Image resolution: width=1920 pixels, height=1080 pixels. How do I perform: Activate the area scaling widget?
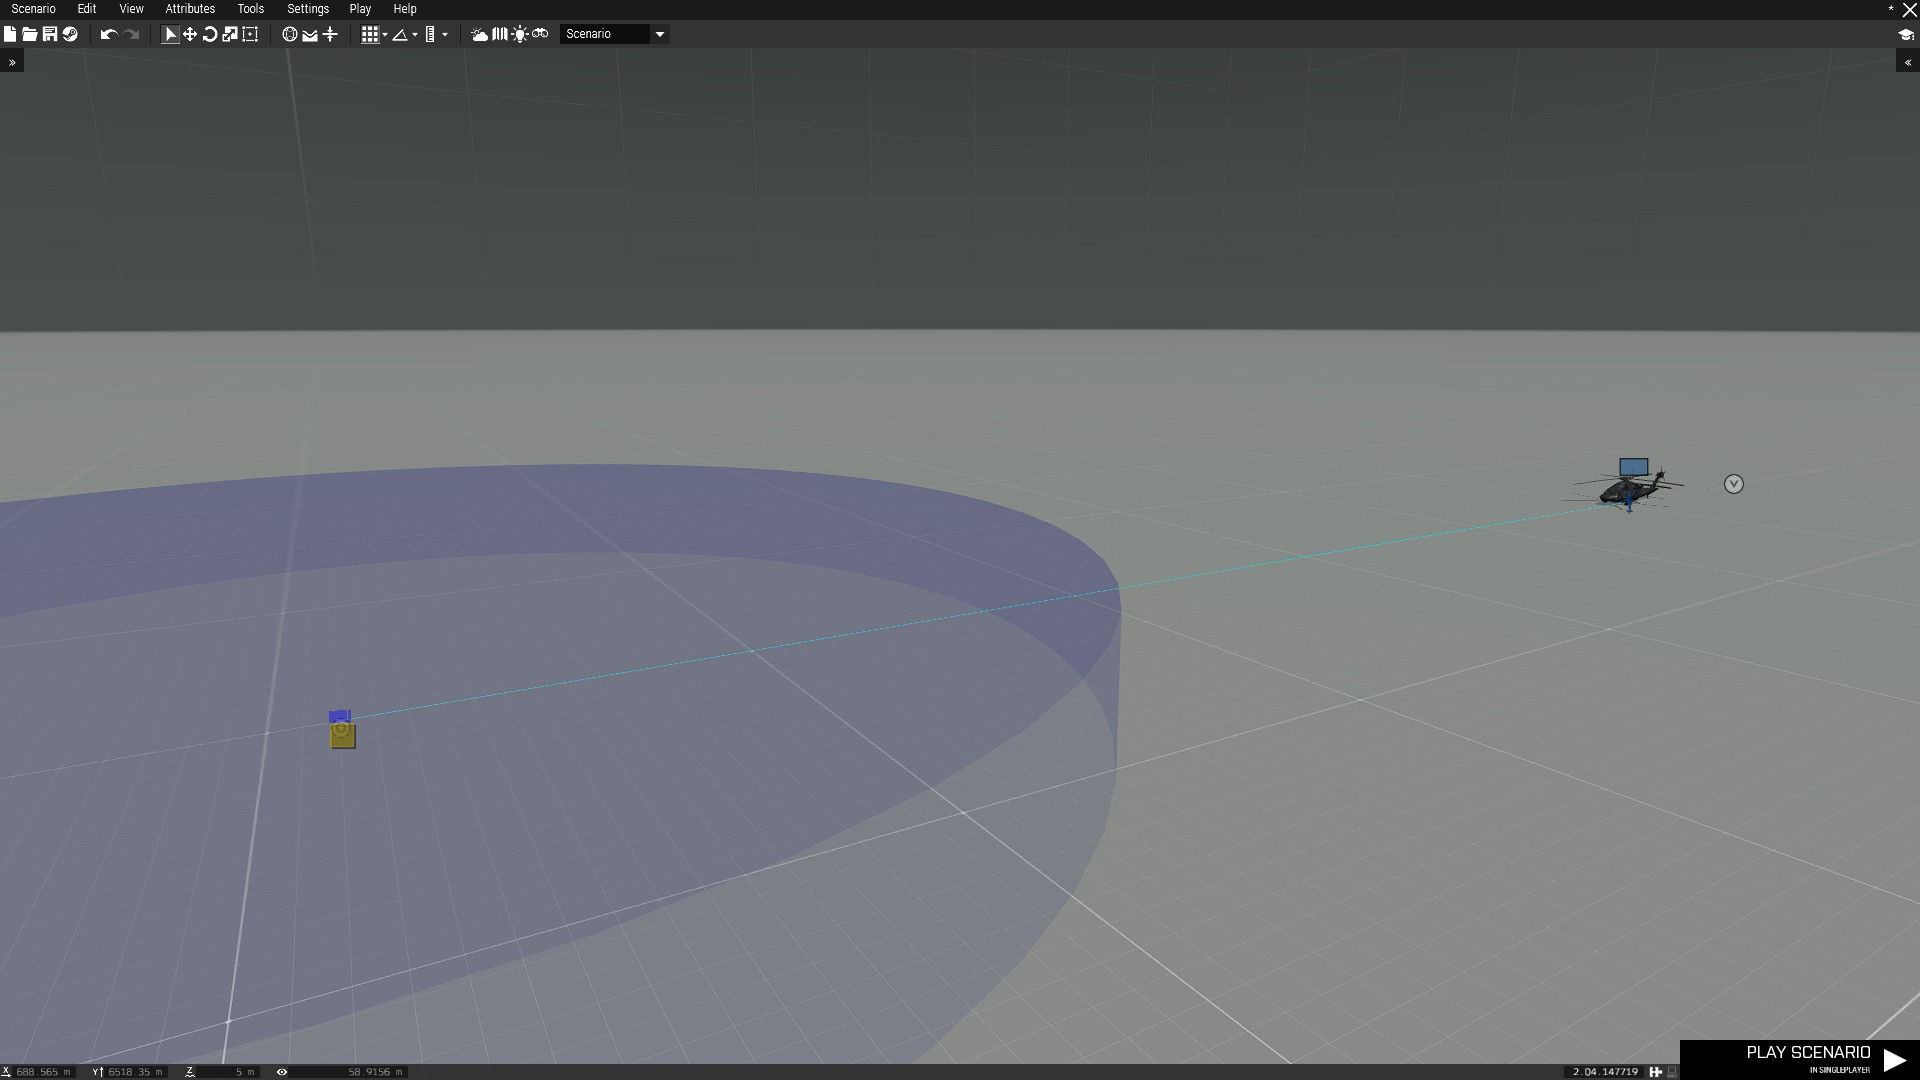[250, 34]
